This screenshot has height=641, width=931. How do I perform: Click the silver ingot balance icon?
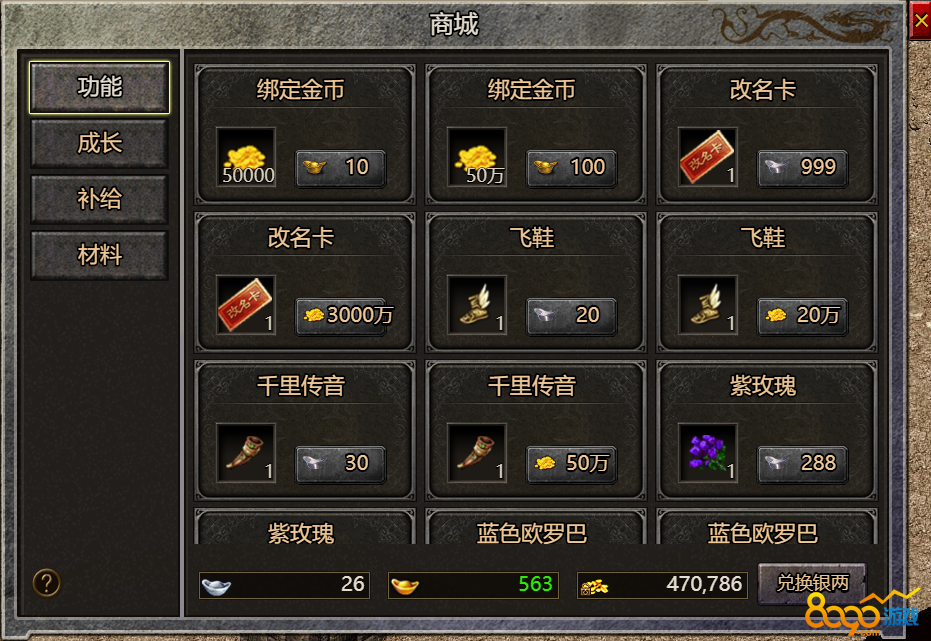tap(216, 586)
